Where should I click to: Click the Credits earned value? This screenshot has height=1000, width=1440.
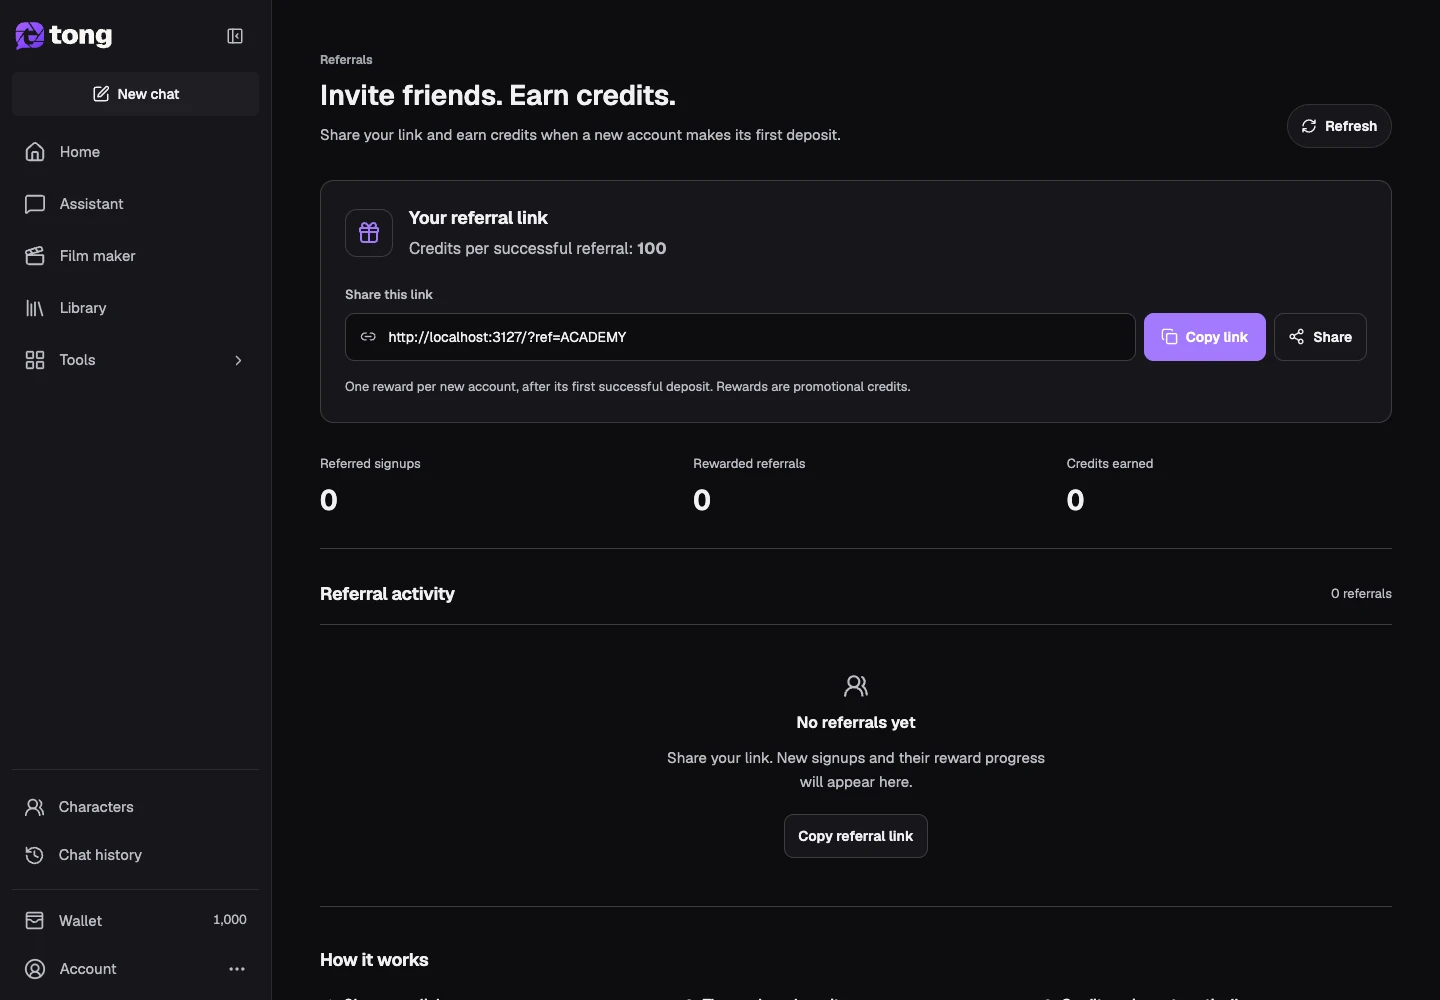pos(1075,500)
